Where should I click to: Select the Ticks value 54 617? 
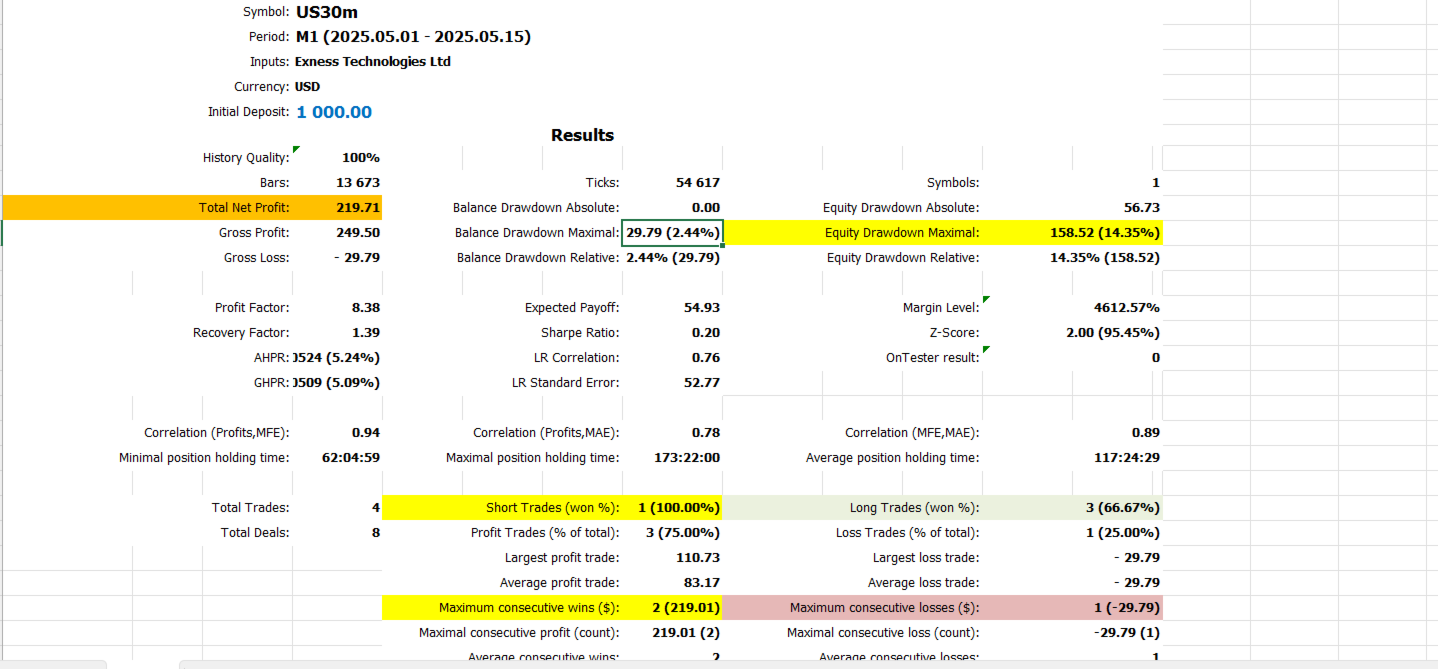[698, 183]
